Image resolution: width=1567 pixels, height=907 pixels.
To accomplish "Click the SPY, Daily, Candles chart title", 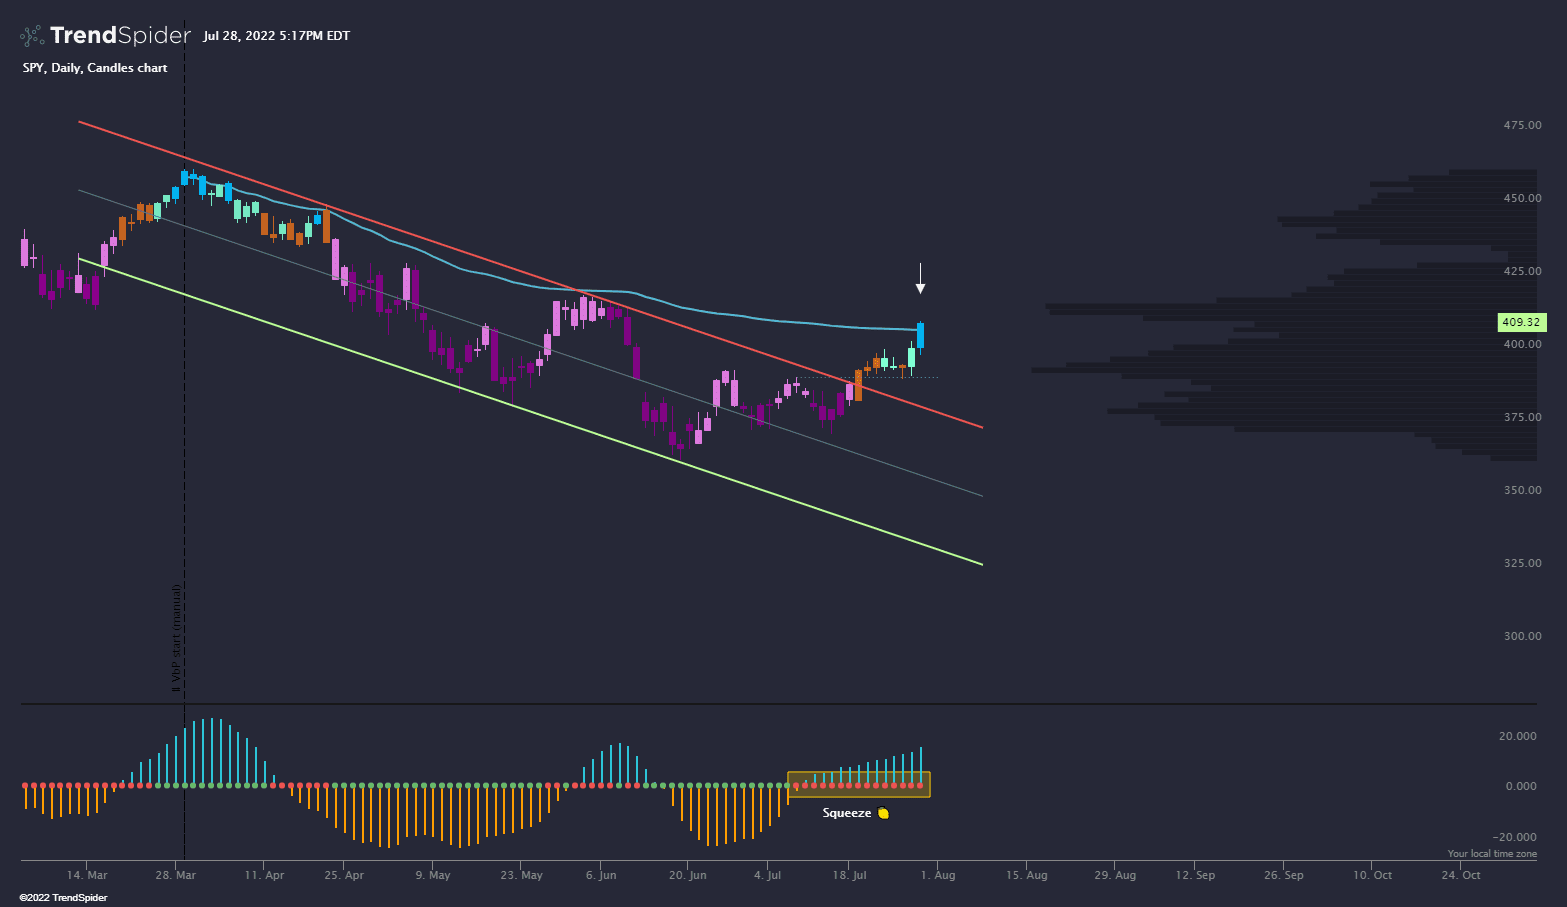I will [x=95, y=68].
